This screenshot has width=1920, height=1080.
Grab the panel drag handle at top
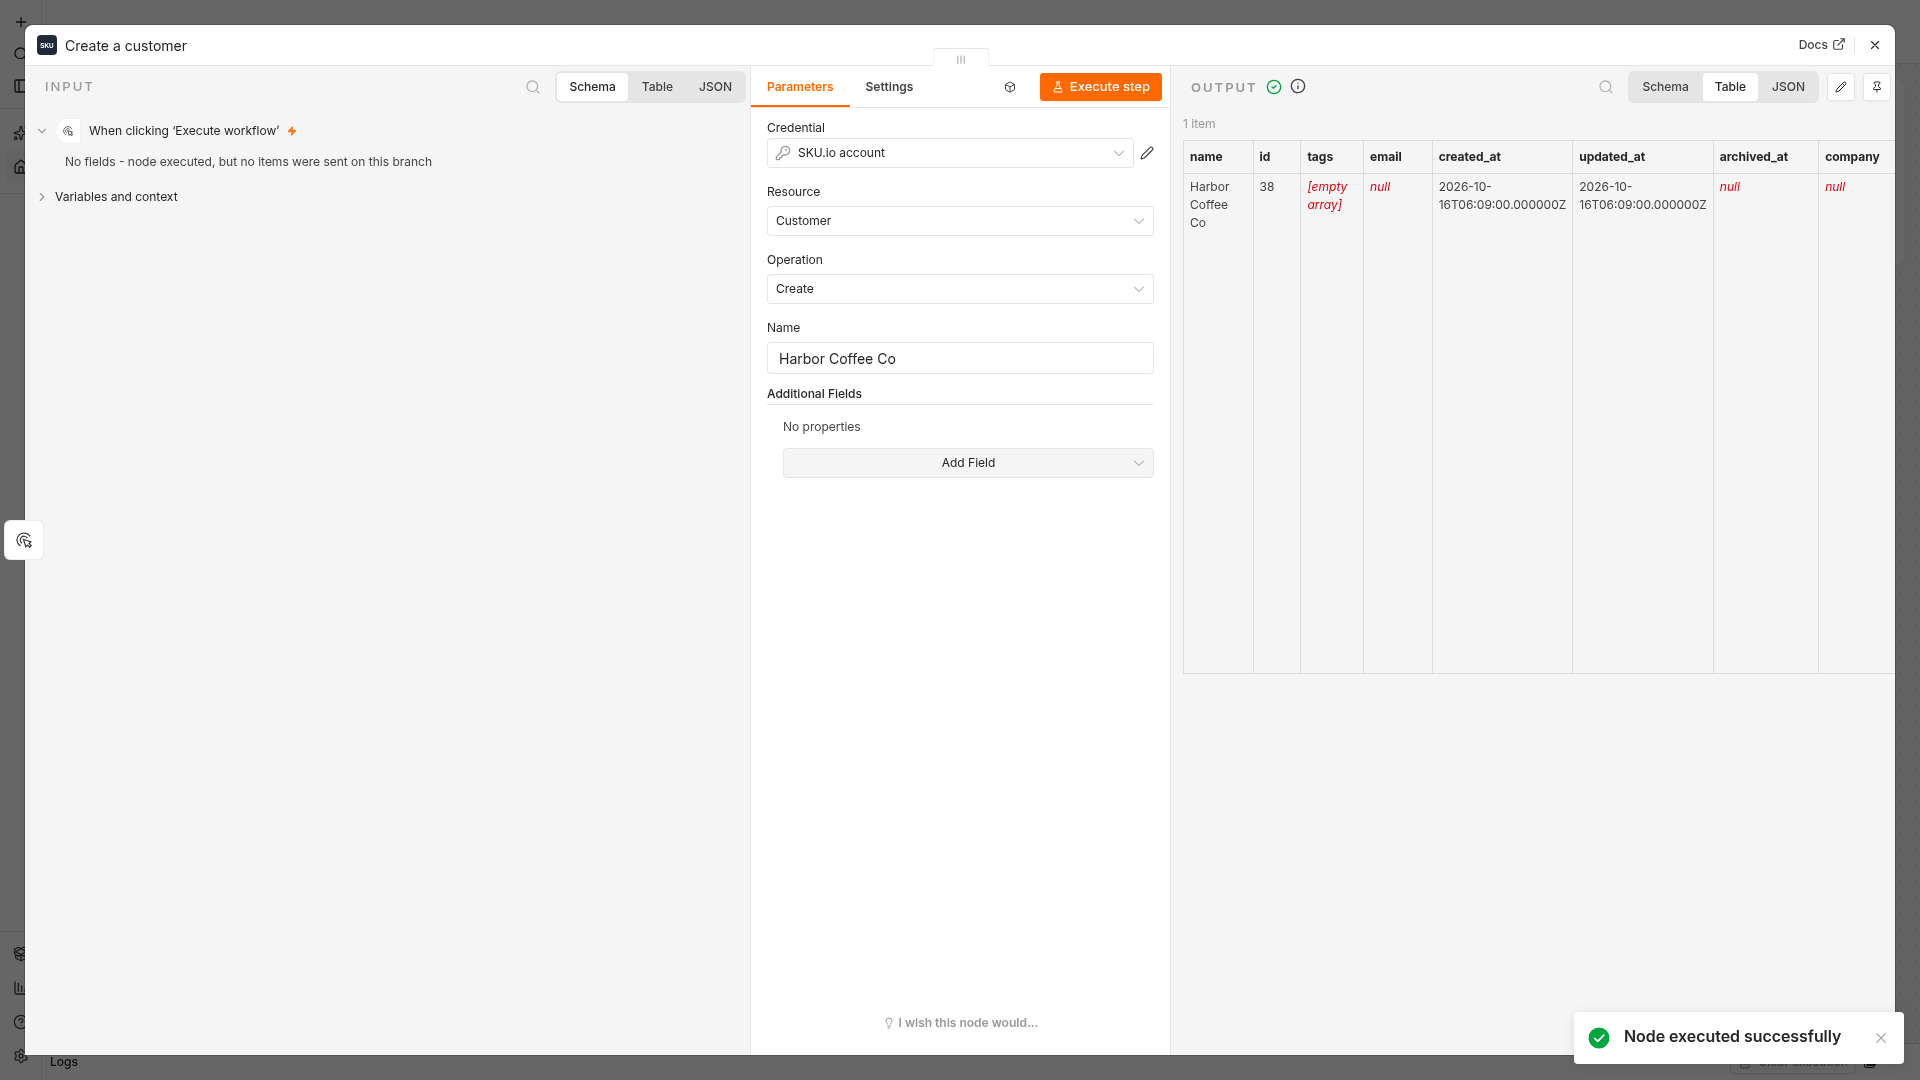tap(961, 59)
